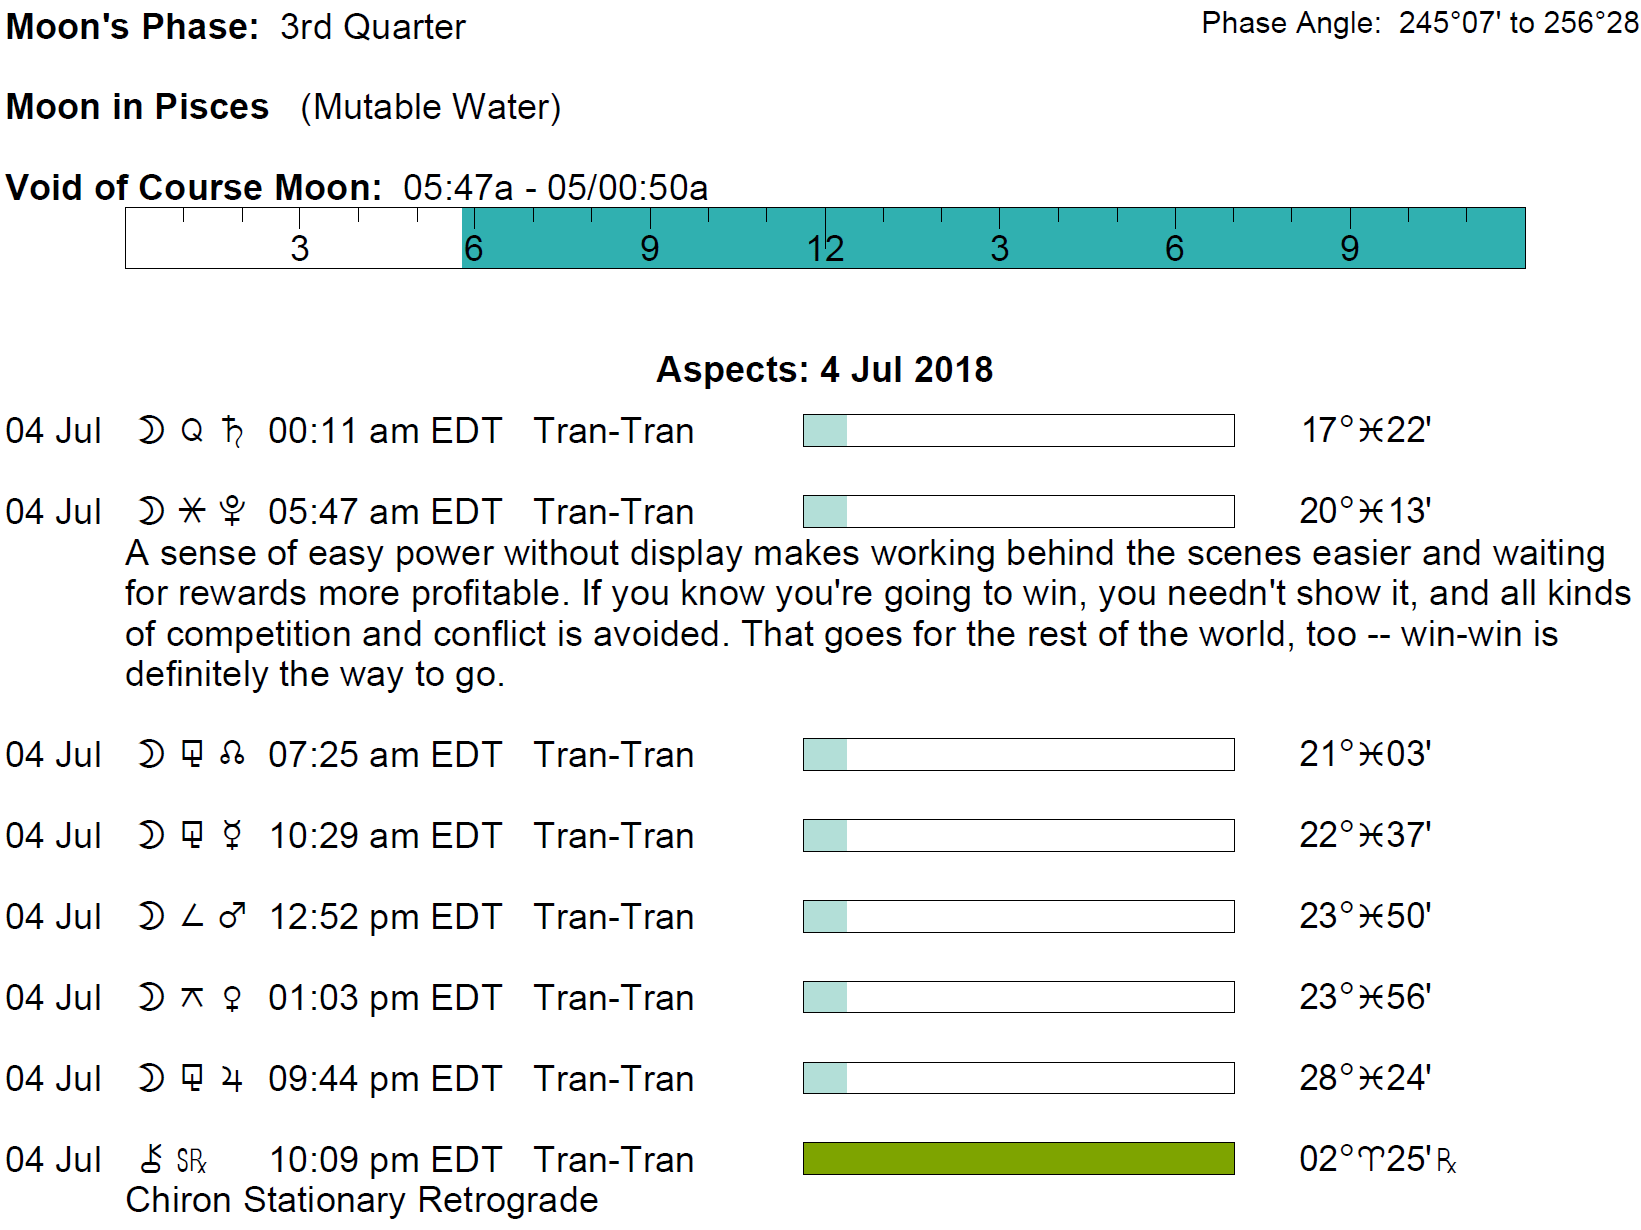Click the Jupiter glyph in the 09:44 pm row
The height and width of the screenshot is (1230, 1641).
click(x=232, y=1079)
